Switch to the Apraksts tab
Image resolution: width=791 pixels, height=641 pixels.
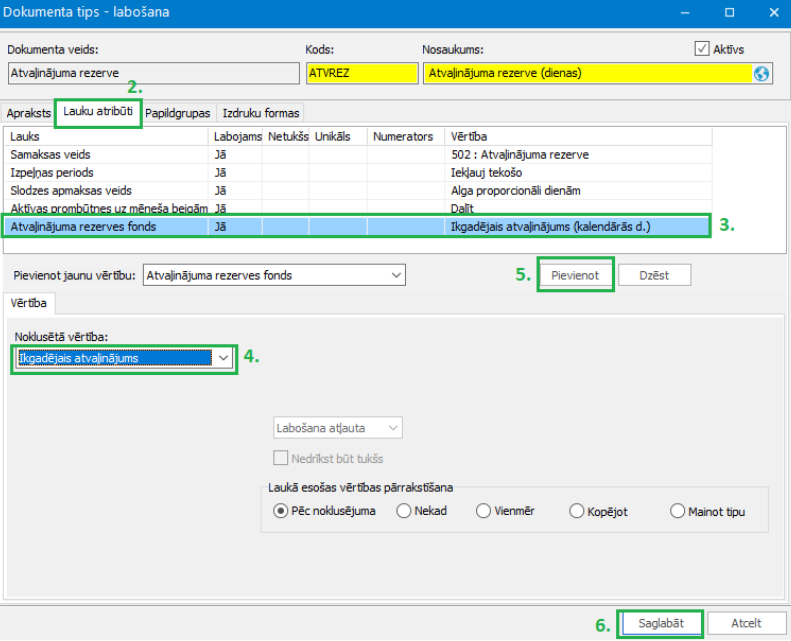tap(28, 113)
